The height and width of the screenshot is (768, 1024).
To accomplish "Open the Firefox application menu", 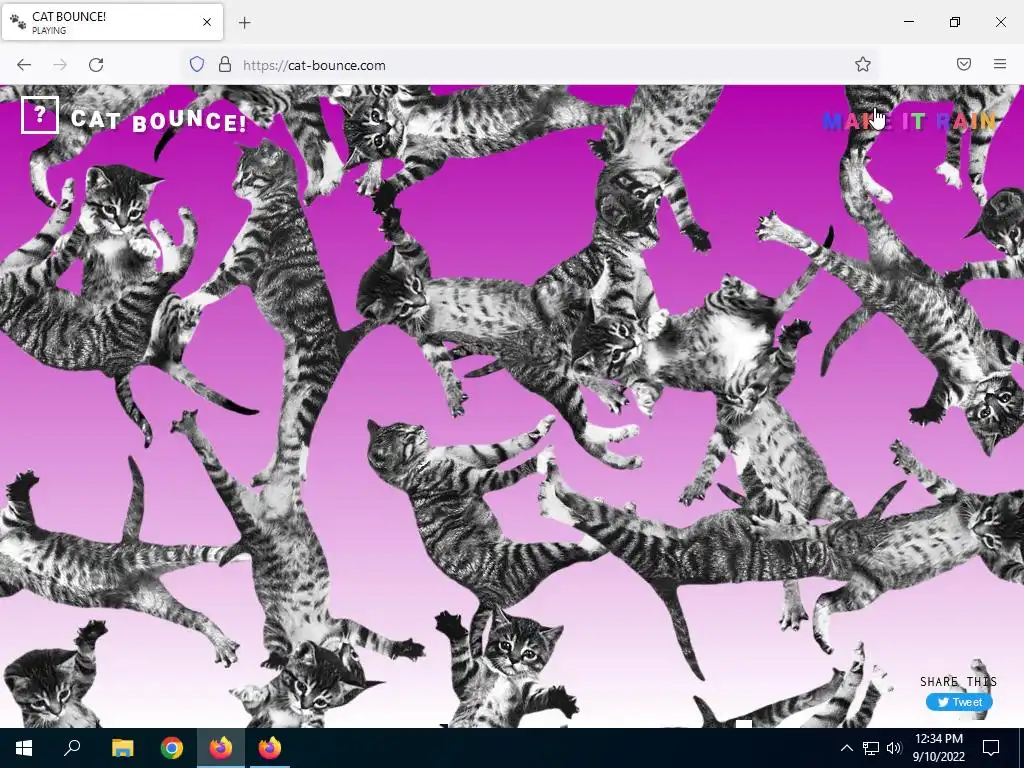I will [x=1000, y=64].
